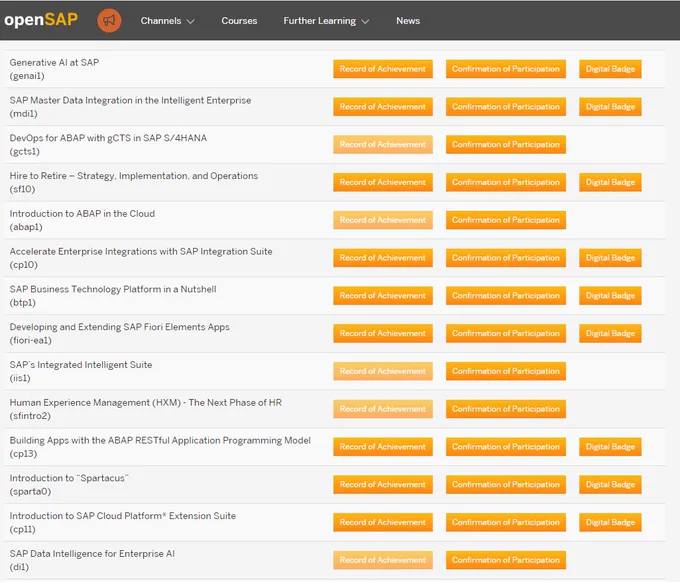This screenshot has height=582, width=680.
Task: Click course code '(gcts1)'
Action: [x=25, y=152]
